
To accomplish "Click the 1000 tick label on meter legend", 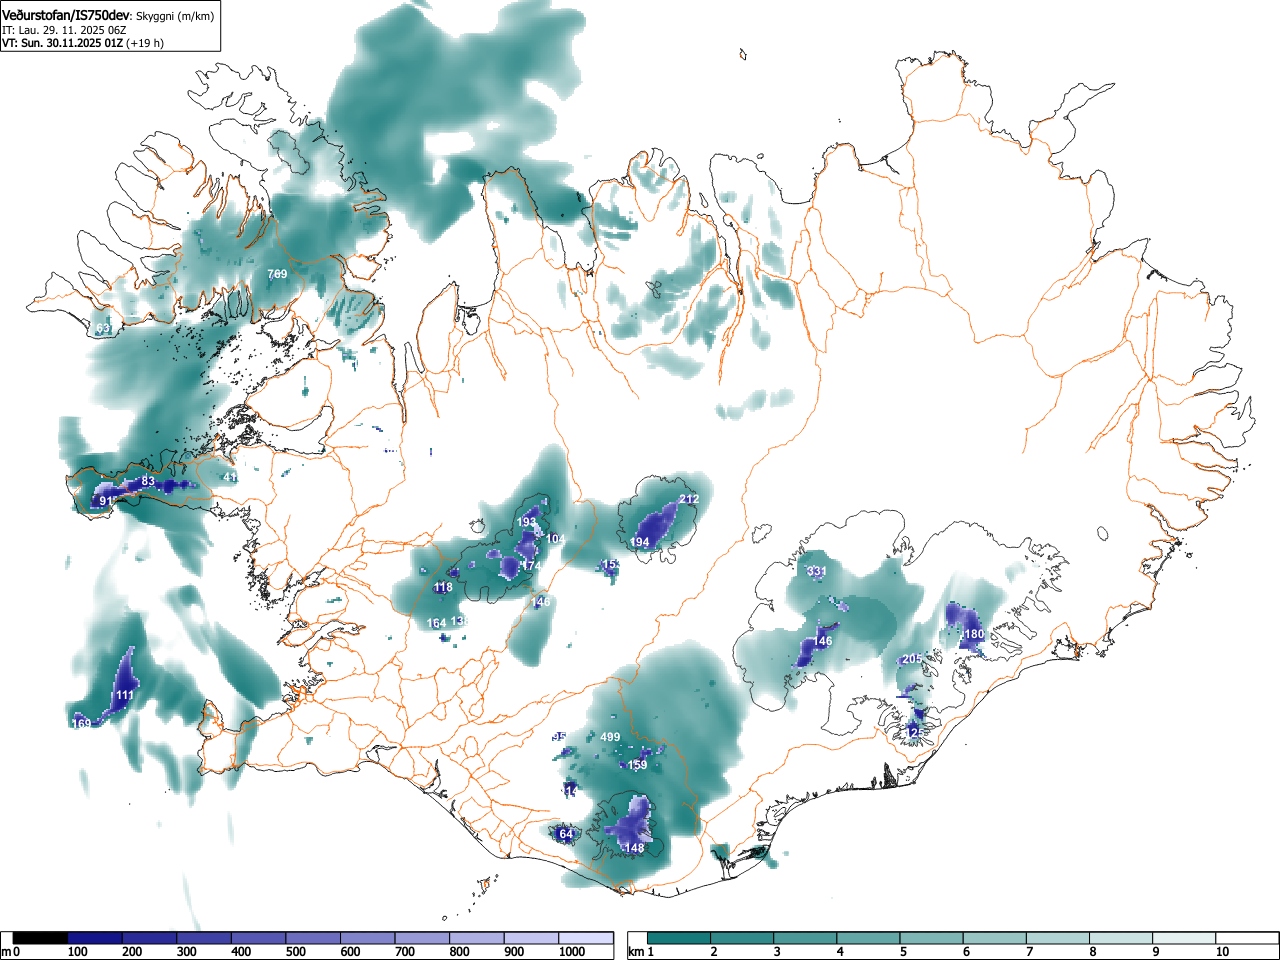I will click(x=572, y=952).
